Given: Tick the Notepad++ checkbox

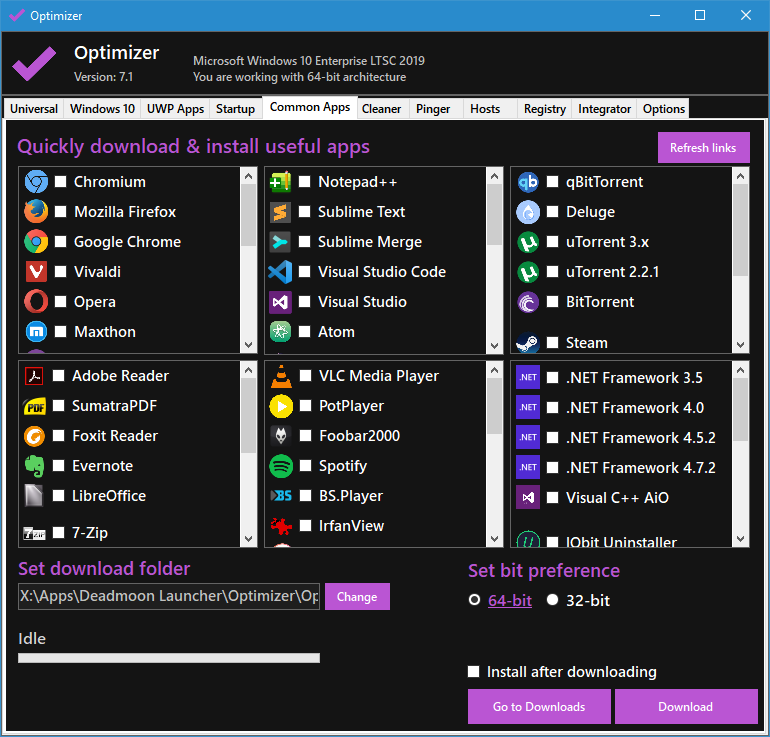Looking at the screenshot, I should [305, 182].
